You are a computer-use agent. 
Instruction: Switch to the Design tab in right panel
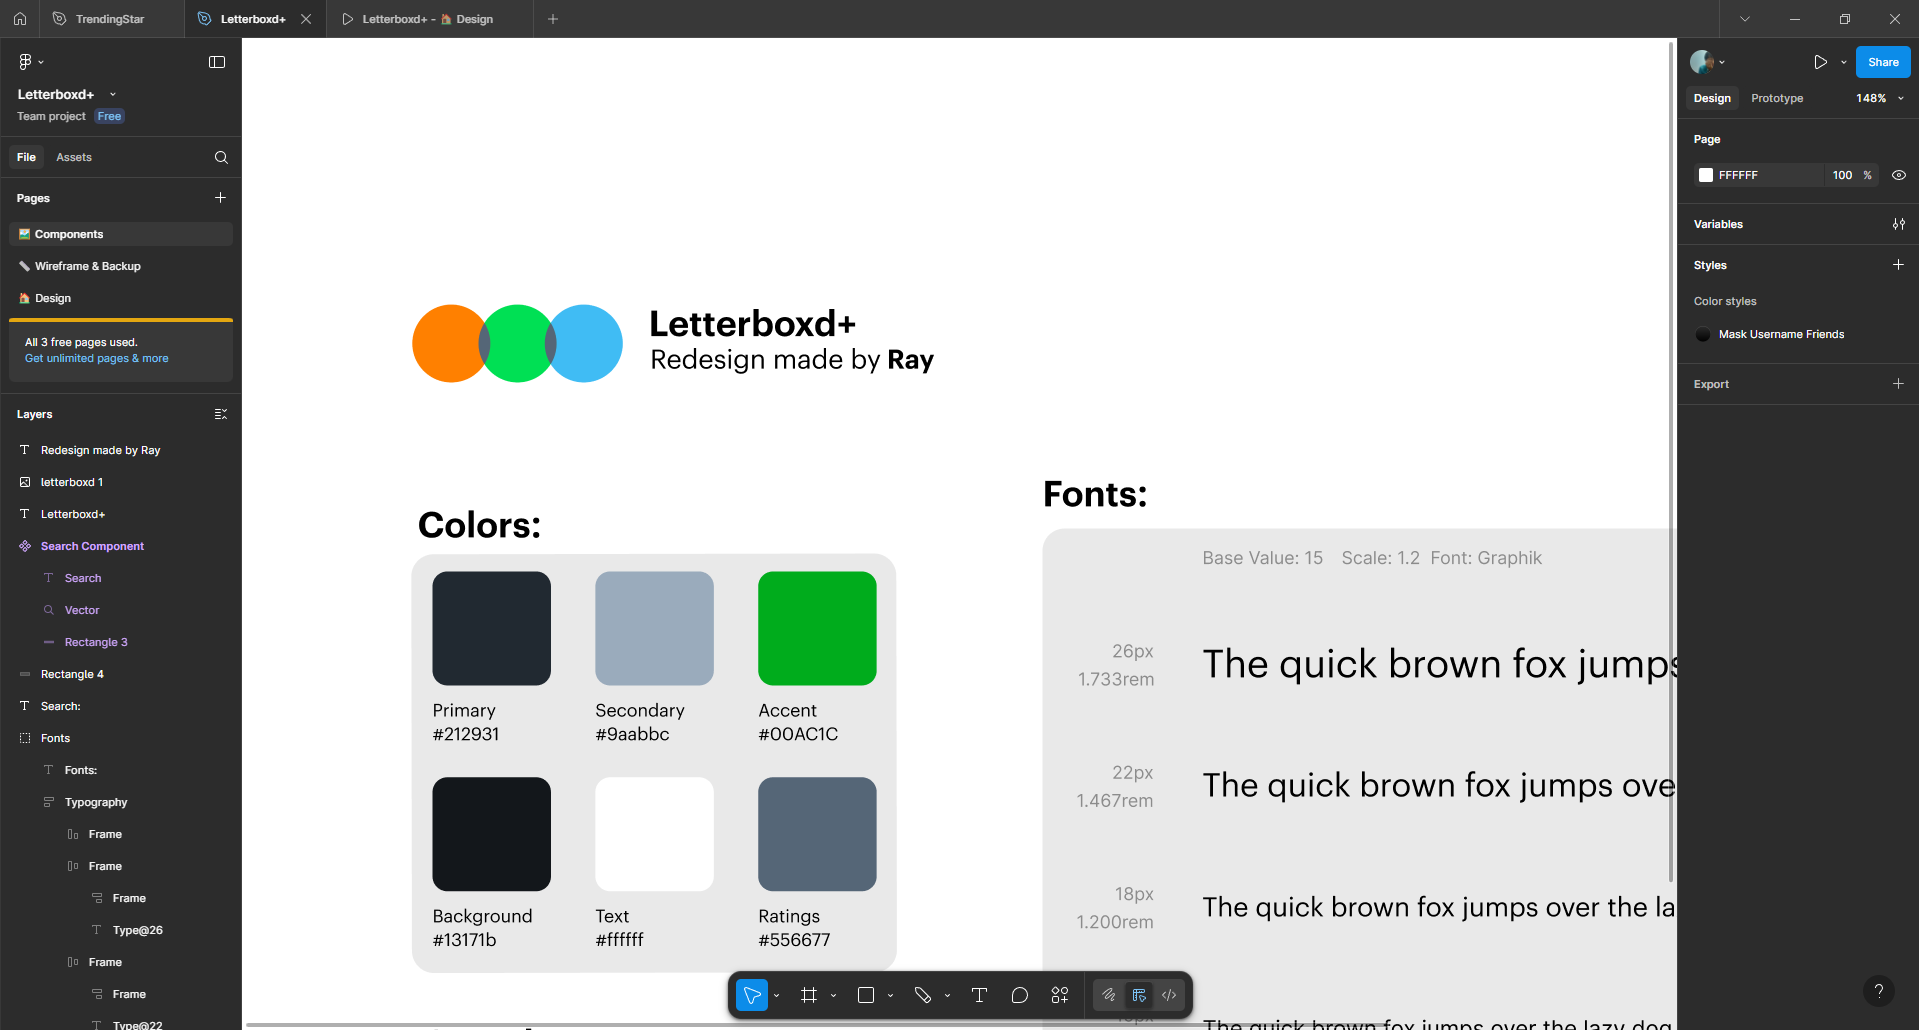(1712, 98)
